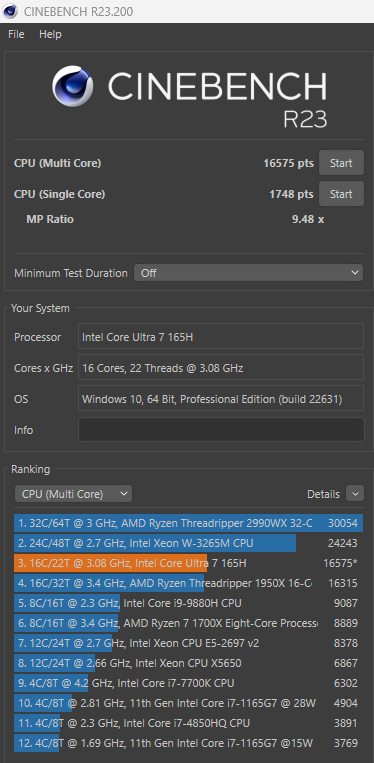Select the Threadripper 1950X ranking entry

point(188,583)
